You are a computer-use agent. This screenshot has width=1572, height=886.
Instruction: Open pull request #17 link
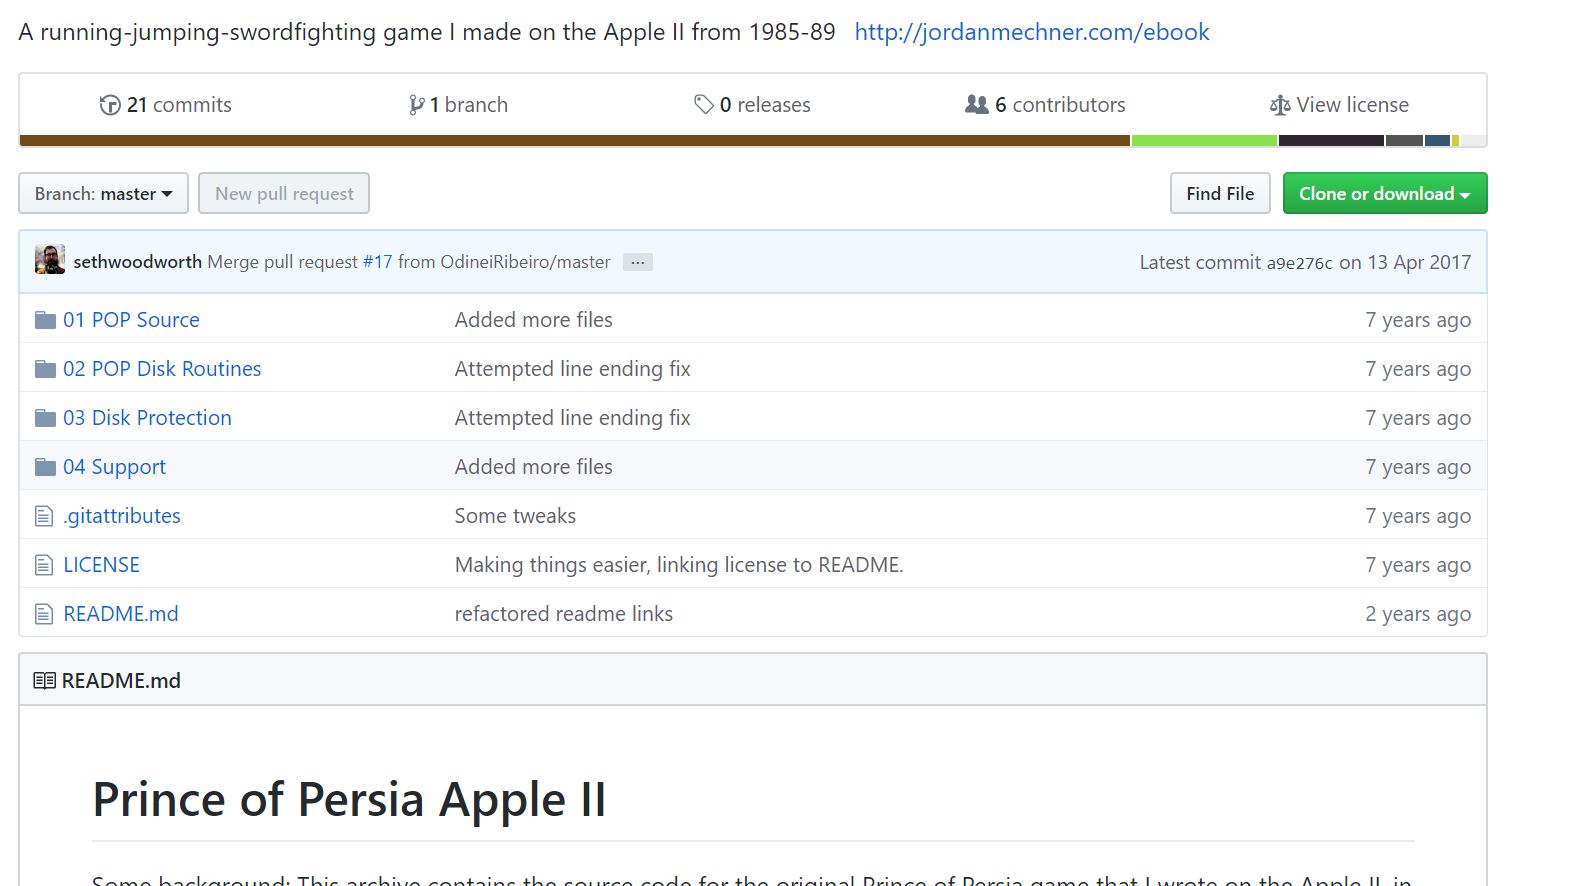pos(377,262)
